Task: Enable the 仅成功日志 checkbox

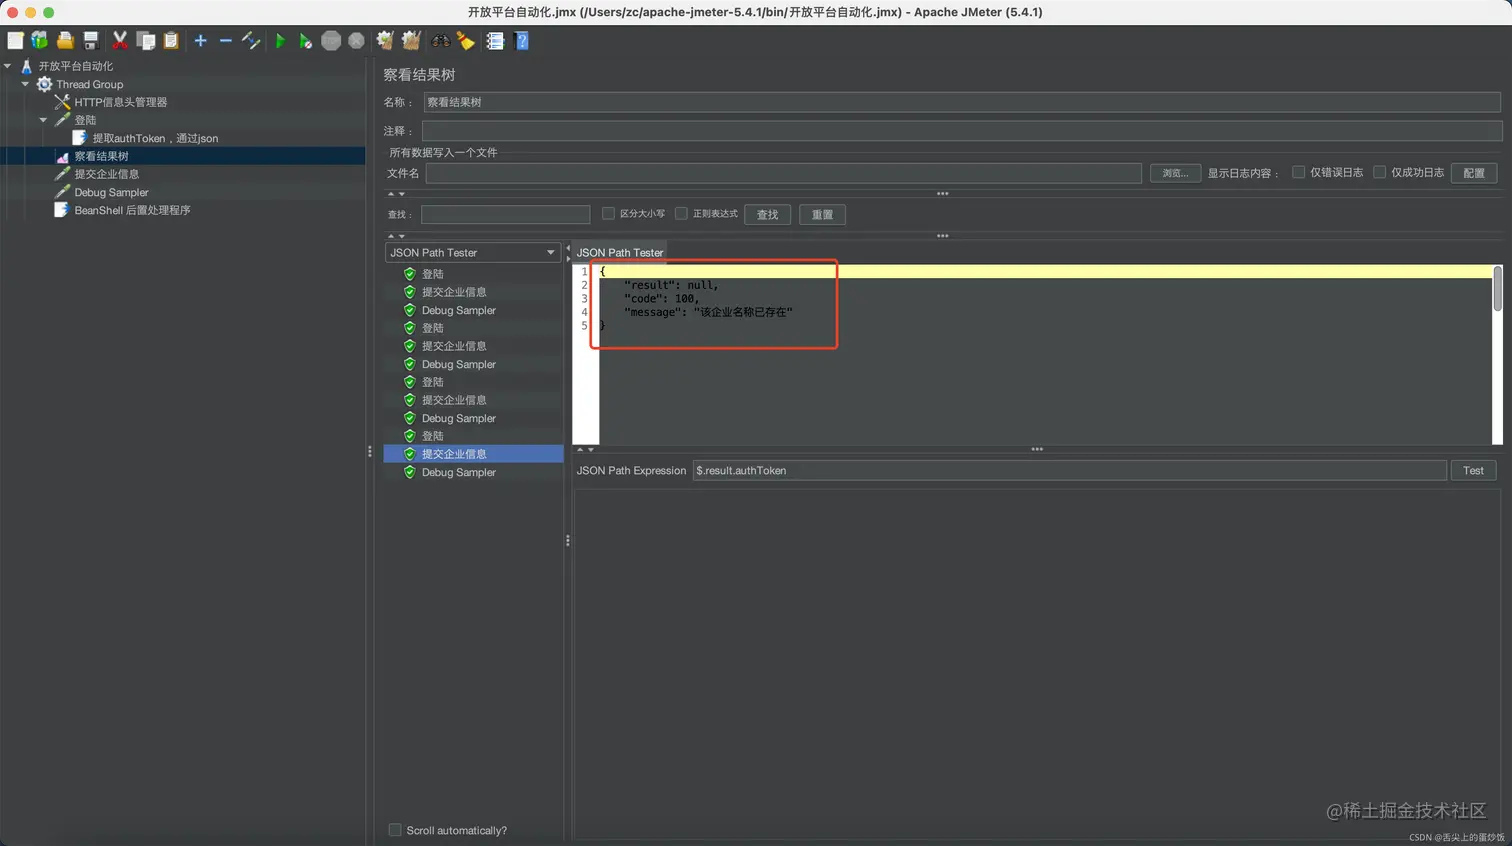Action: 1379,172
